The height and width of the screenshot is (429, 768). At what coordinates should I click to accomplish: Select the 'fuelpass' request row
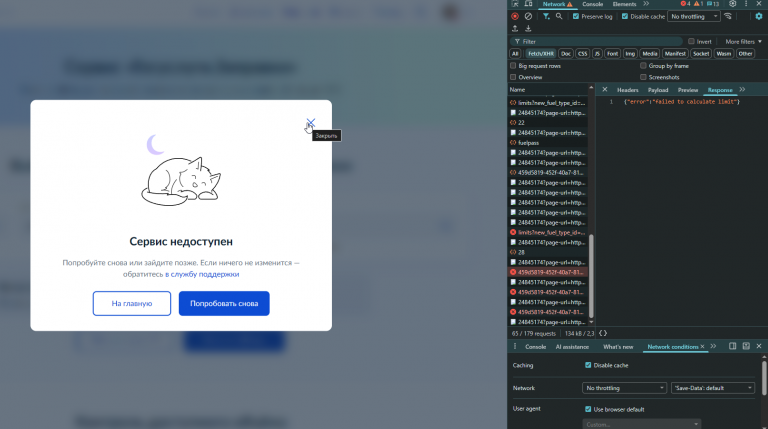549,143
